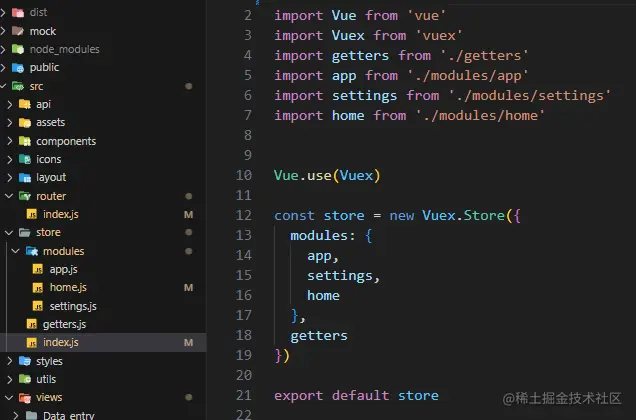Screen dimensions: 636x420
Task: Click the Data_entry folder icon
Action: [32, 415]
